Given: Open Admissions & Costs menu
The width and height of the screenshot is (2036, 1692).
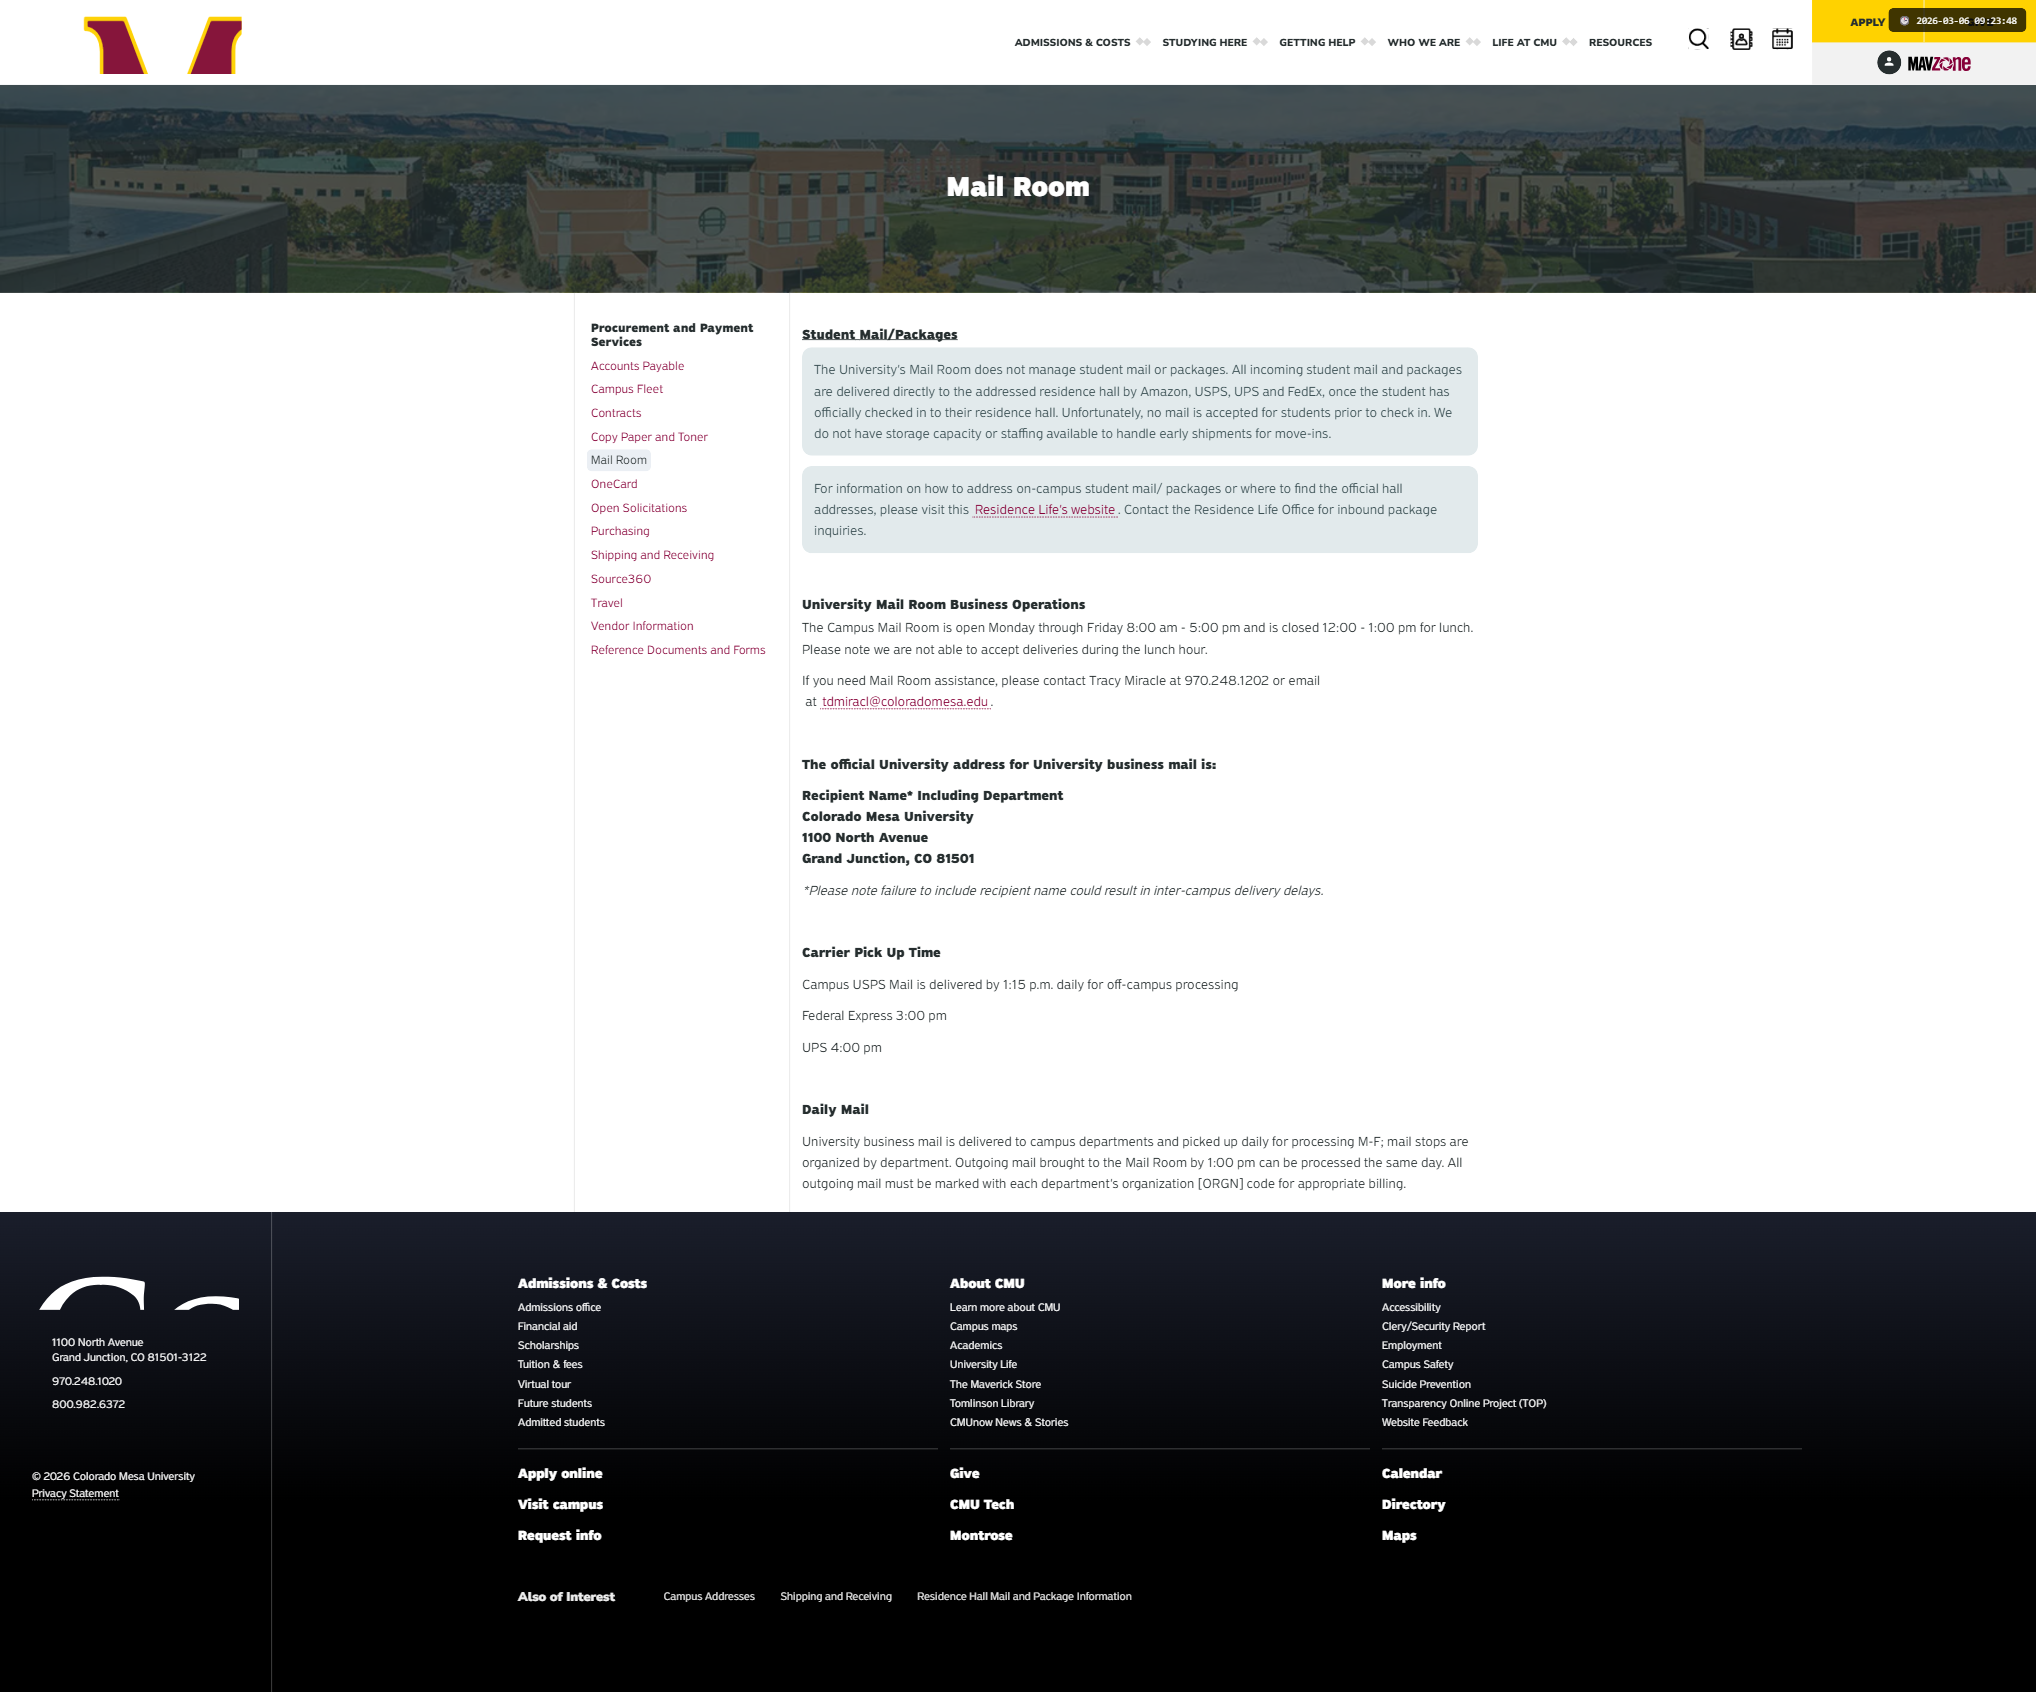Looking at the screenshot, I should 1072,43.
